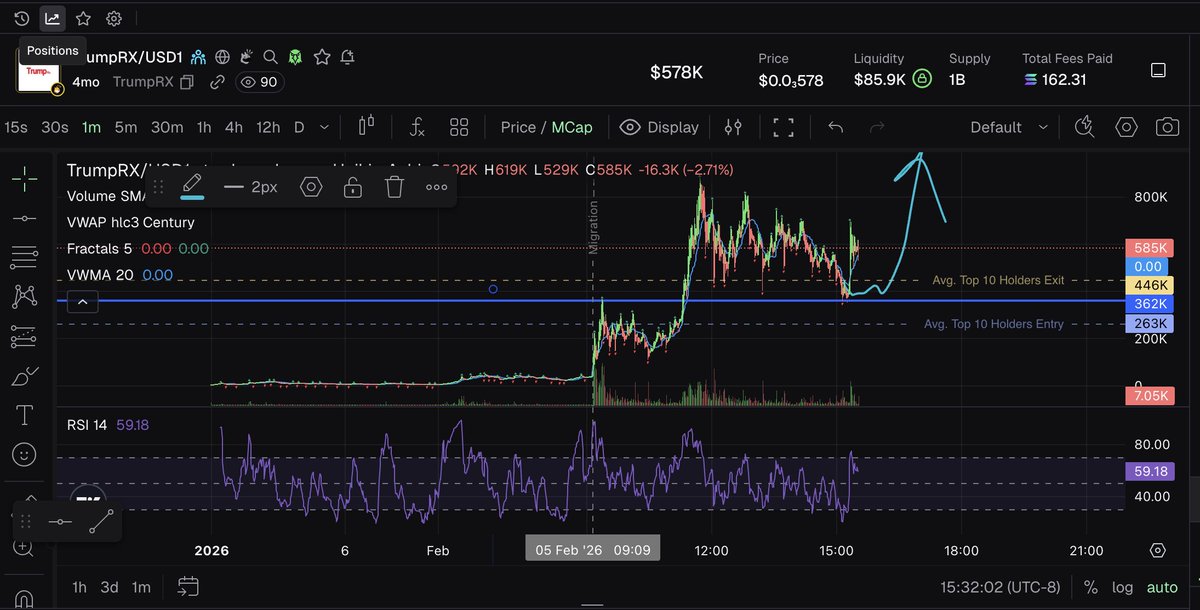The width and height of the screenshot is (1200, 610).
Task: Open the chart layout grid icon
Action: [459, 127]
